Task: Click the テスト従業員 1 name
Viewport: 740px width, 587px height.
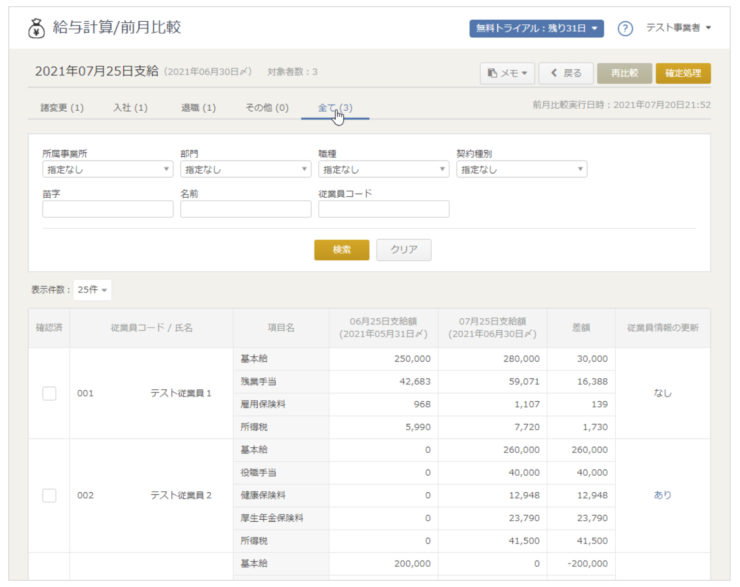Action: pyautogui.click(x=181, y=393)
